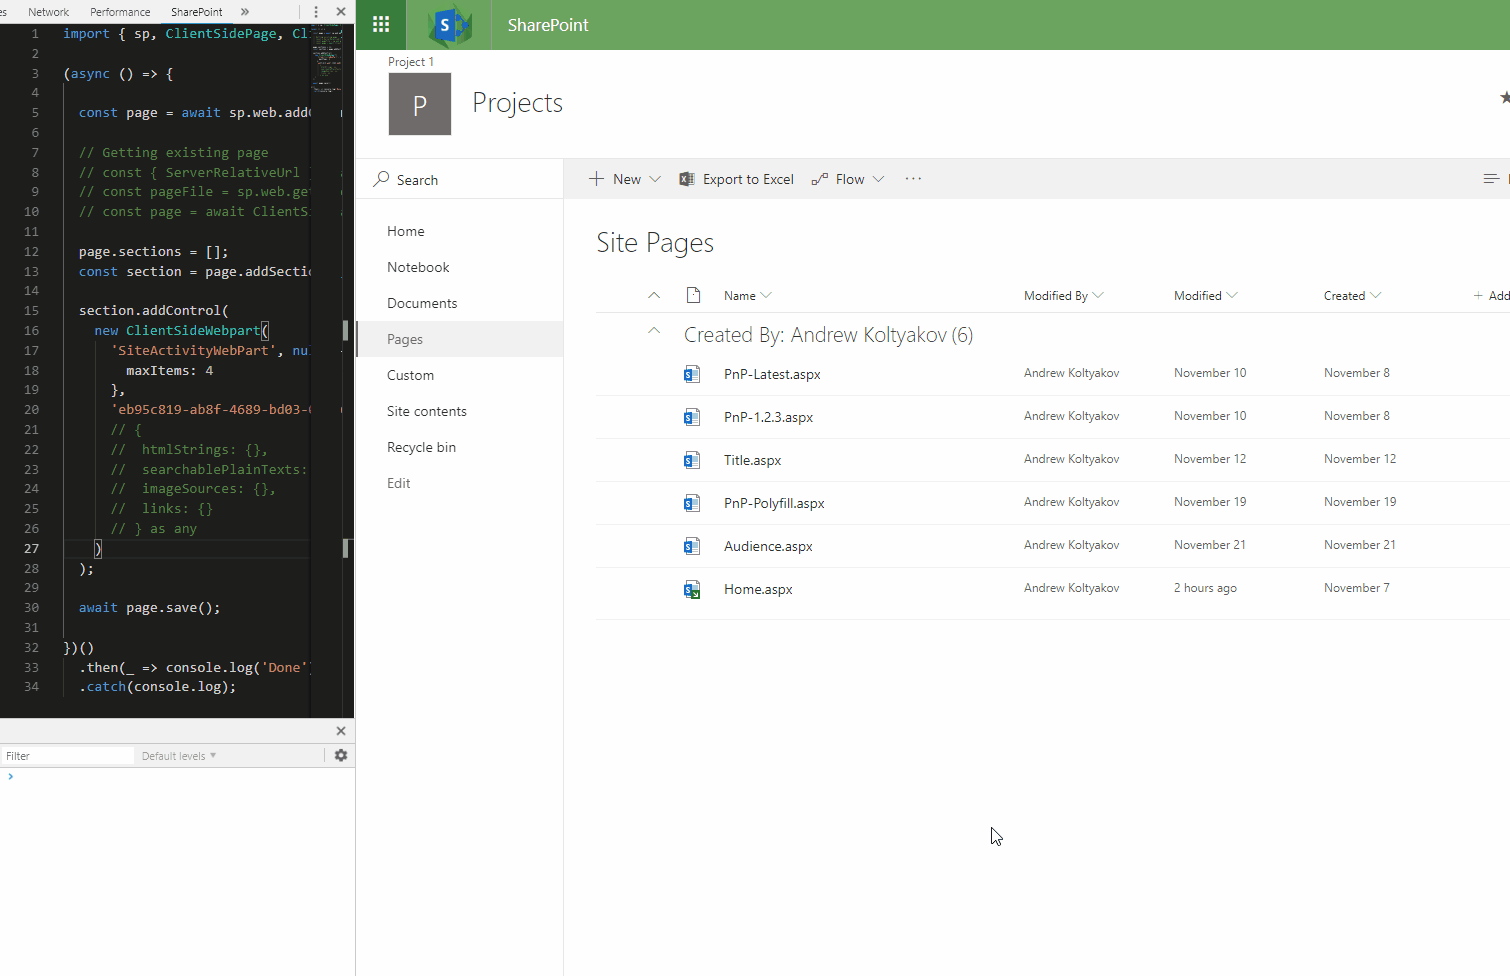This screenshot has height=976, width=1510.
Task: Click the star to follow the Projects site
Action: [x=1504, y=97]
